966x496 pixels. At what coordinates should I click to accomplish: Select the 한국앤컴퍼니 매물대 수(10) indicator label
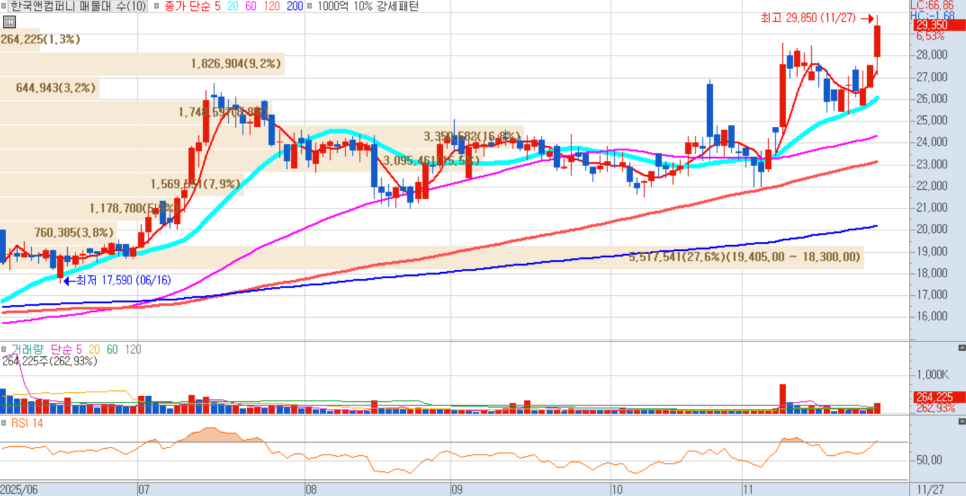point(78,6)
